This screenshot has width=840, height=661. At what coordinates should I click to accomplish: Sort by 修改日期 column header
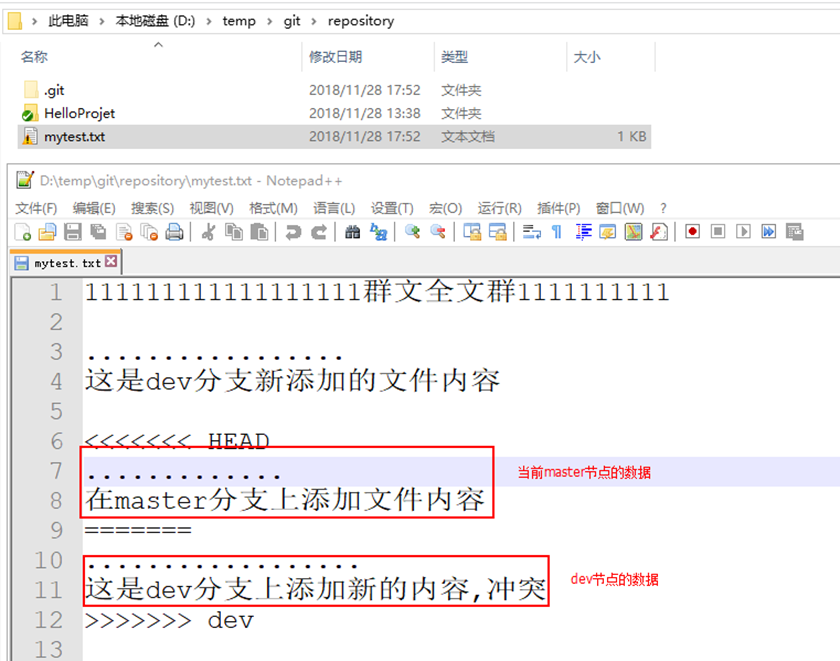tap(335, 57)
